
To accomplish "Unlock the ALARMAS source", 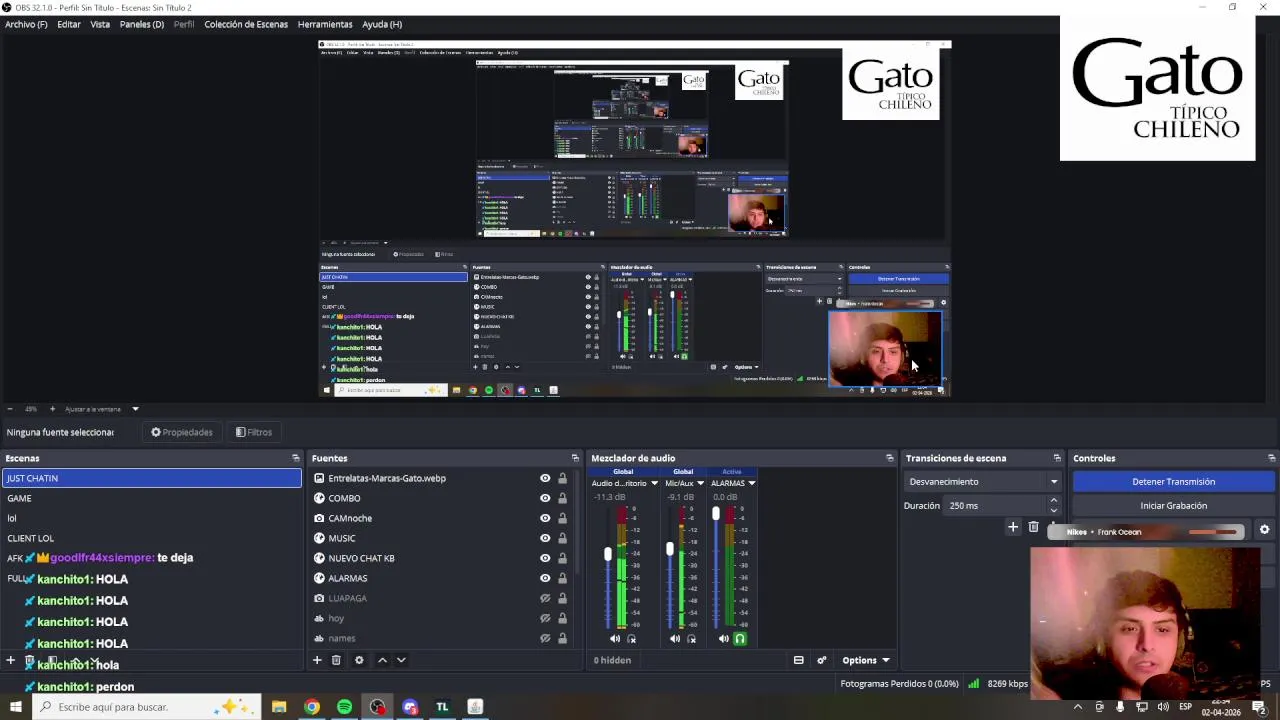I will (562, 578).
